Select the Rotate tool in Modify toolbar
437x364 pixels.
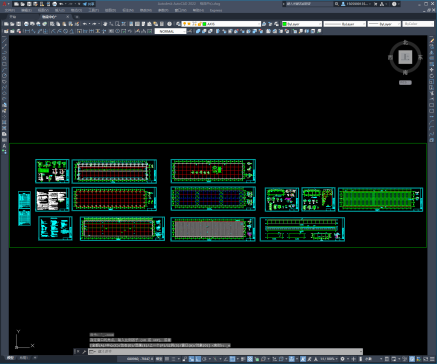[x=432, y=76]
